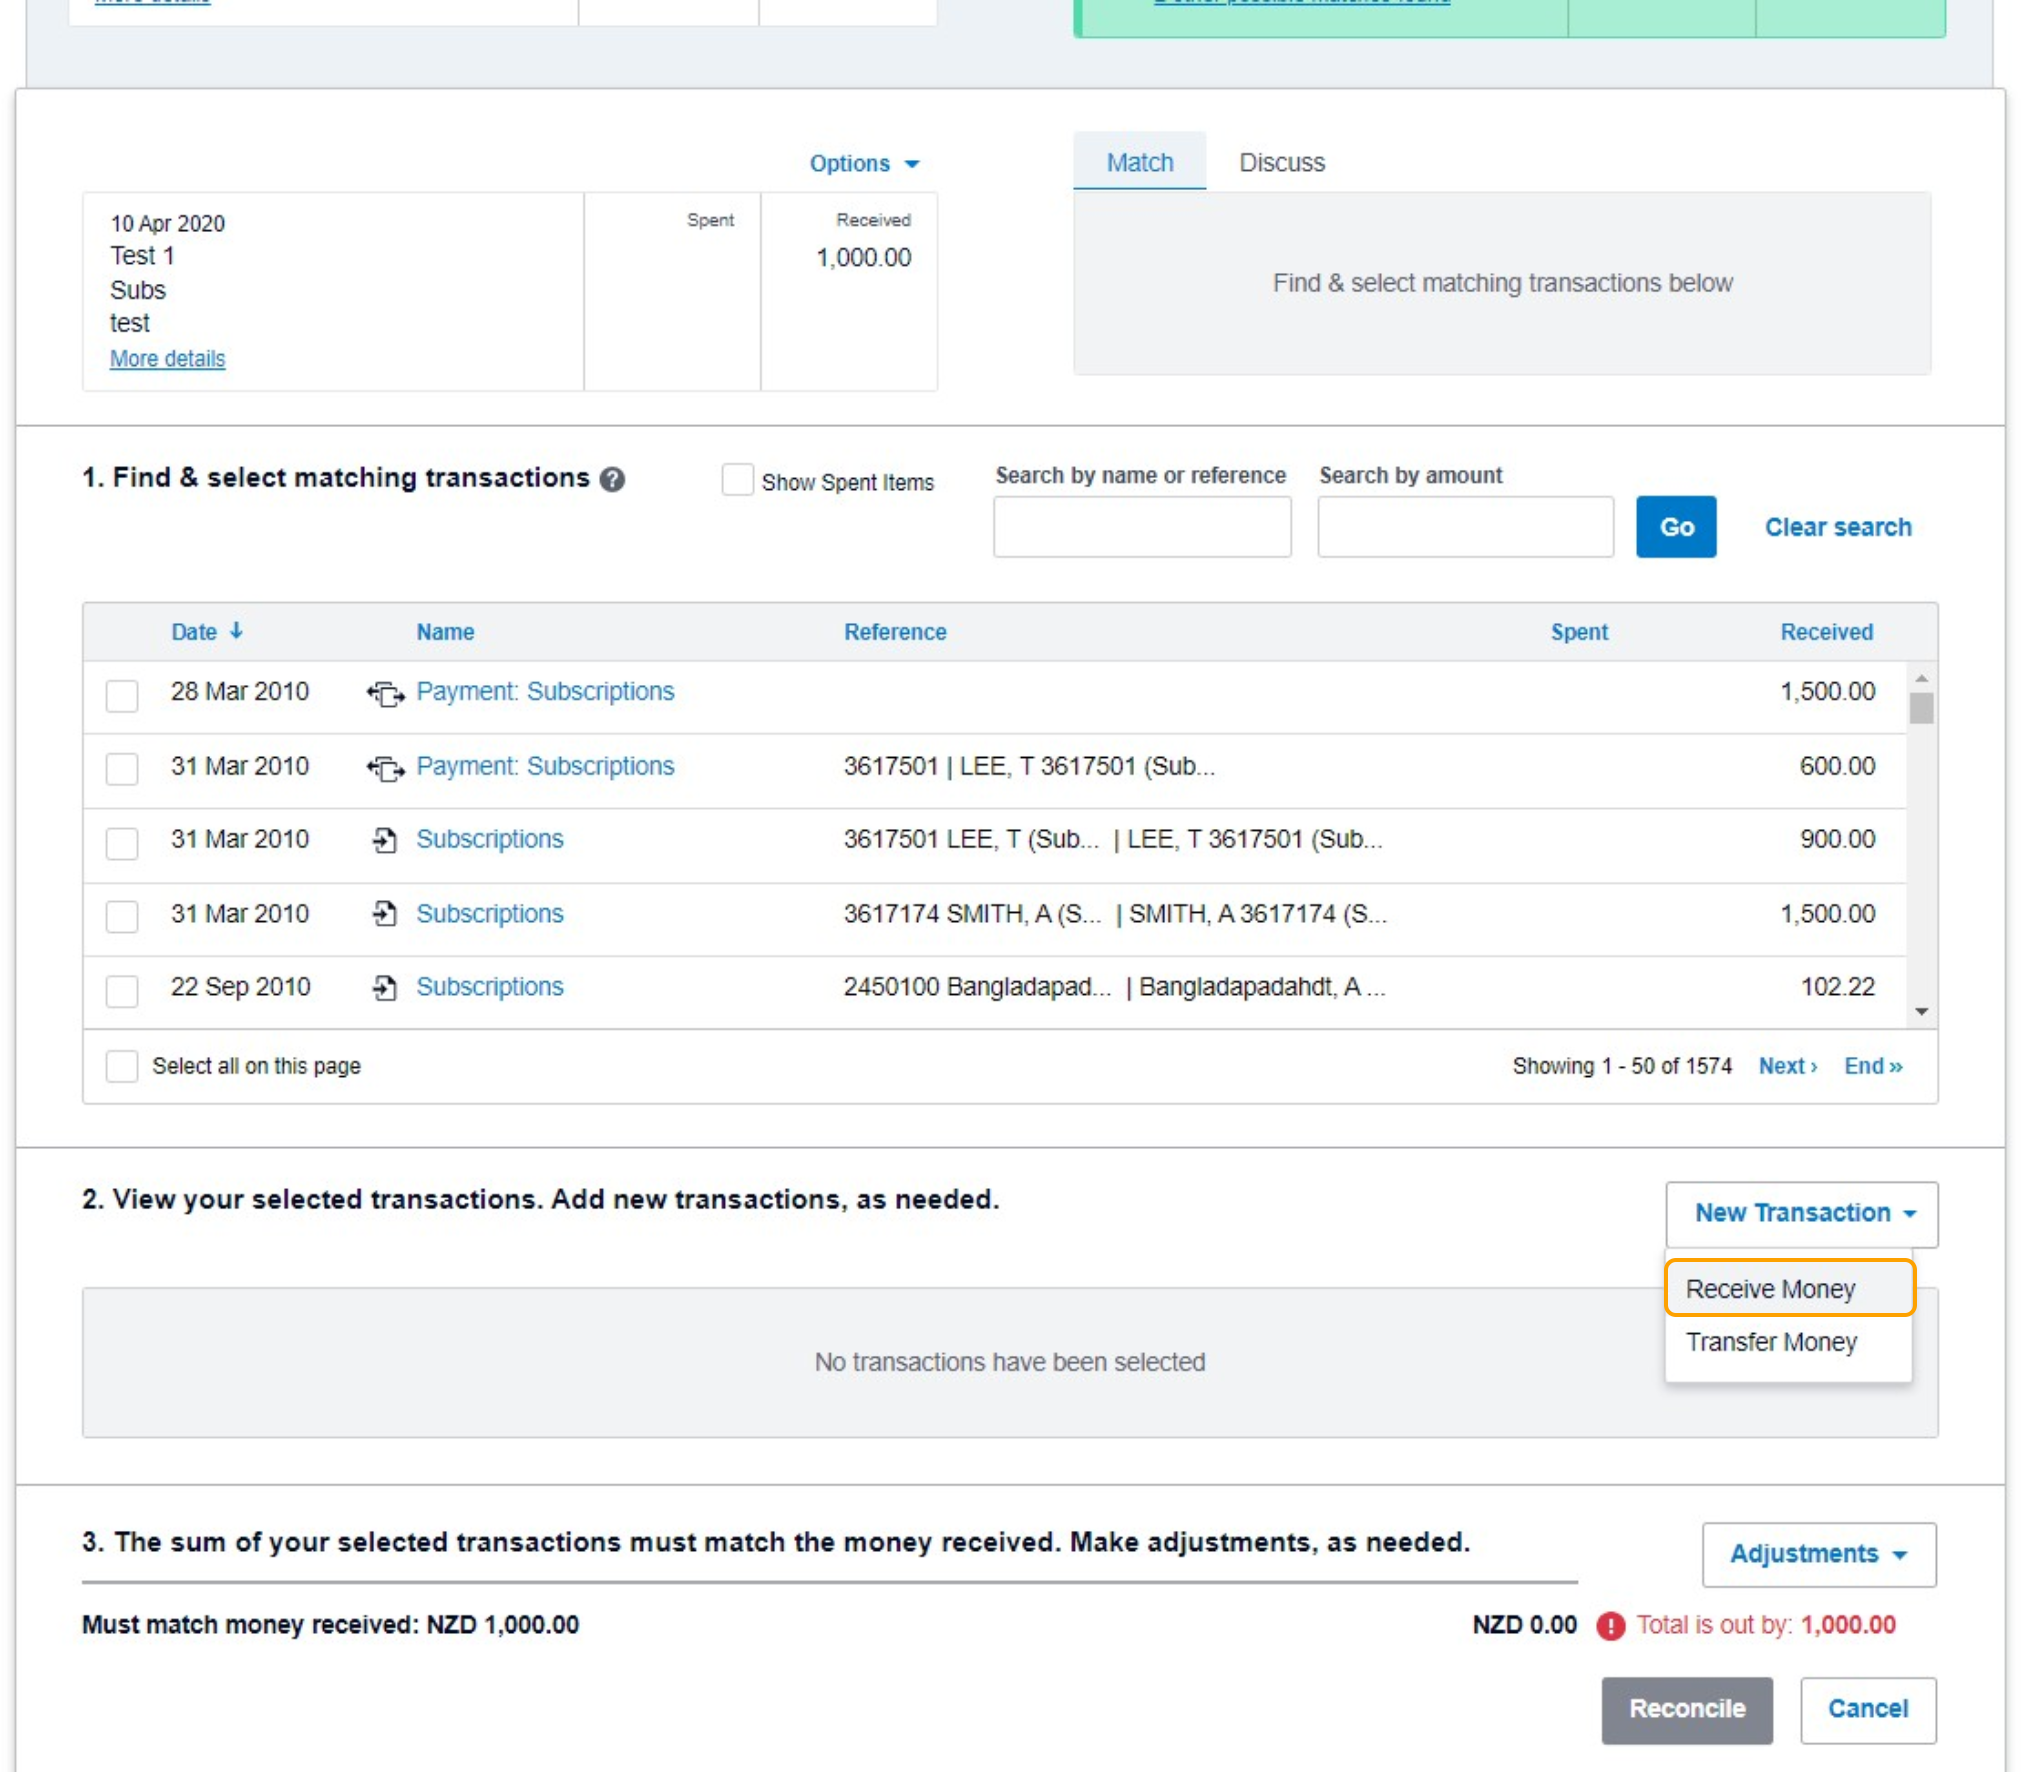
Task: Click the help question-mark icon beside Find & select
Action: click(x=612, y=480)
